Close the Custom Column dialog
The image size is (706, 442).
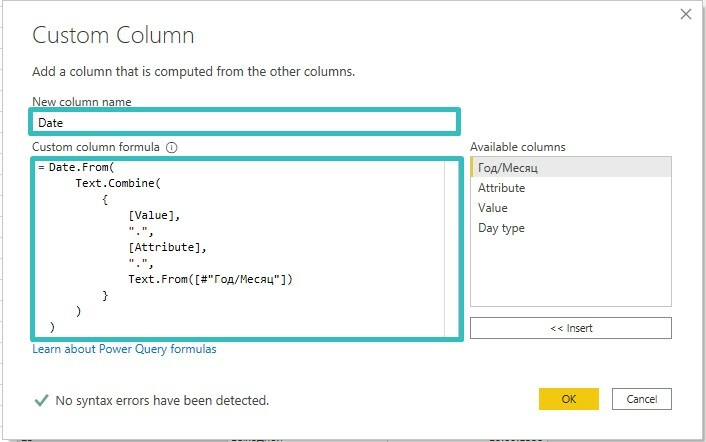686,14
